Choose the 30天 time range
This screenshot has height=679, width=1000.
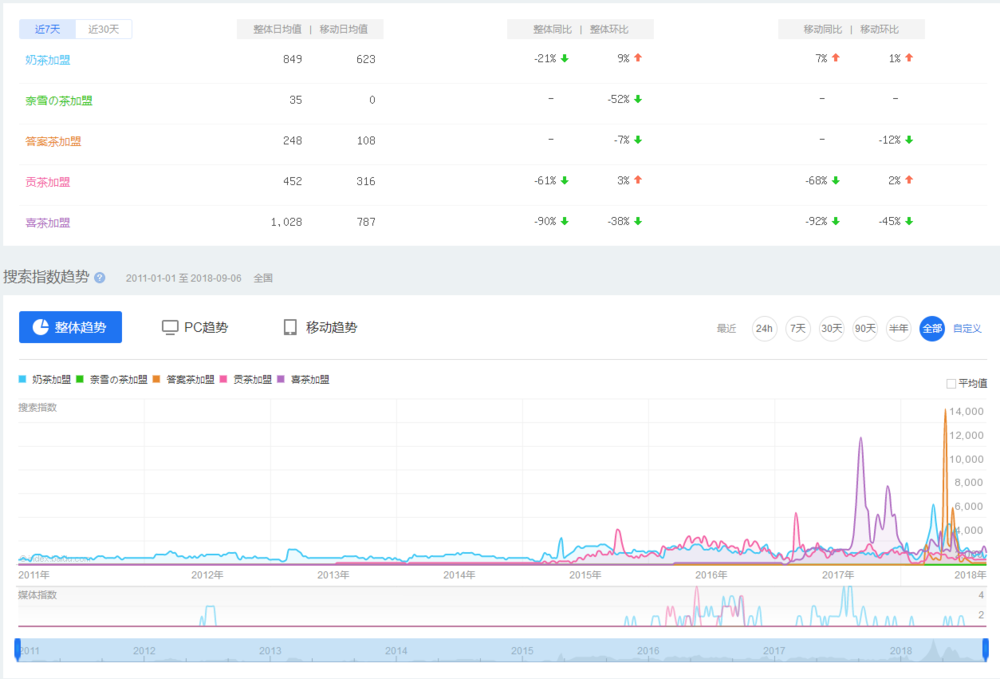click(831, 328)
